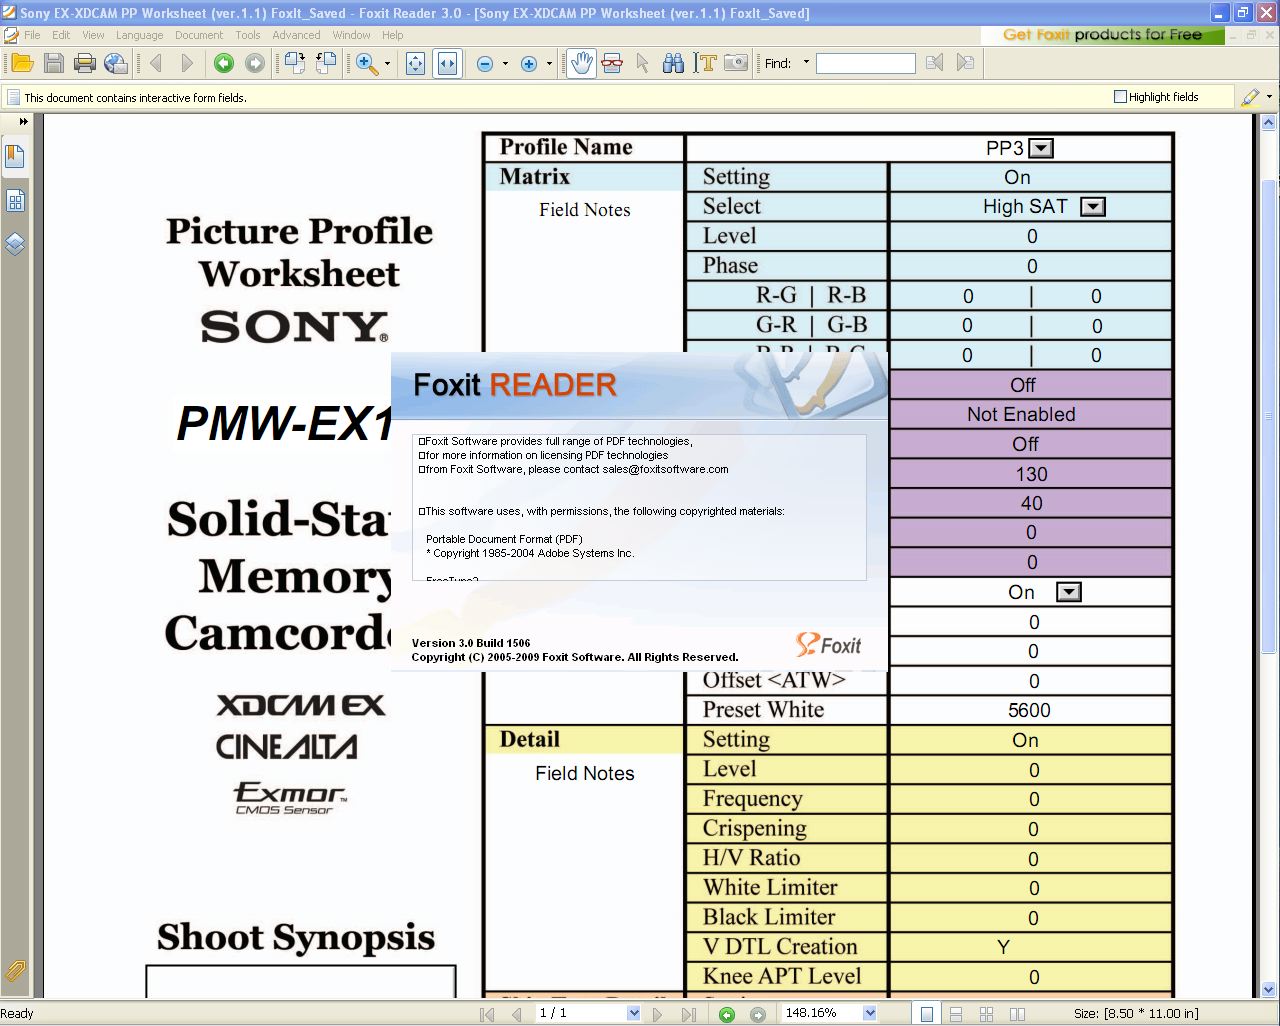Click Find Previous button at toolbar end

965,63
